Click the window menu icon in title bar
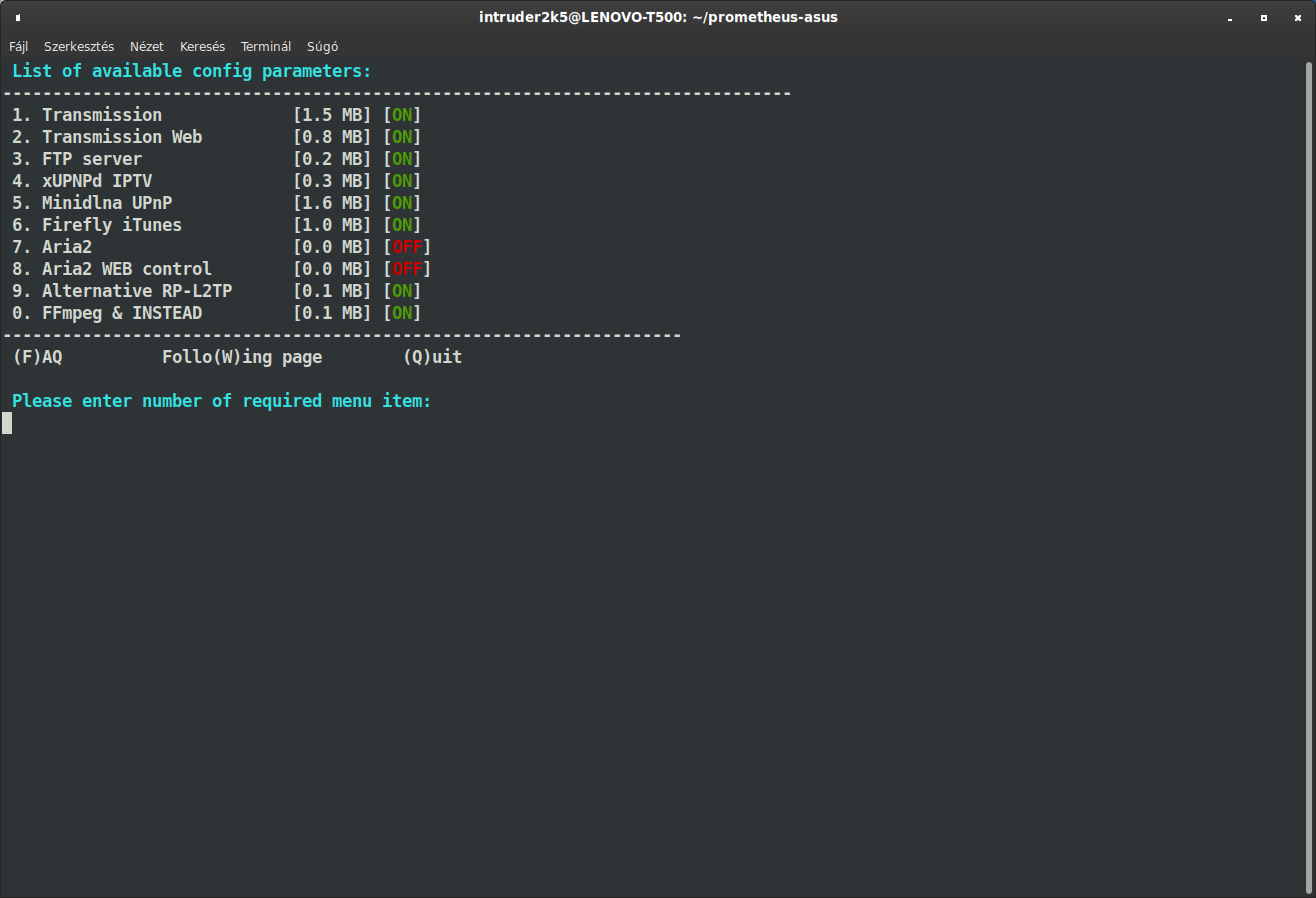The width and height of the screenshot is (1316, 898). click(x=18, y=17)
